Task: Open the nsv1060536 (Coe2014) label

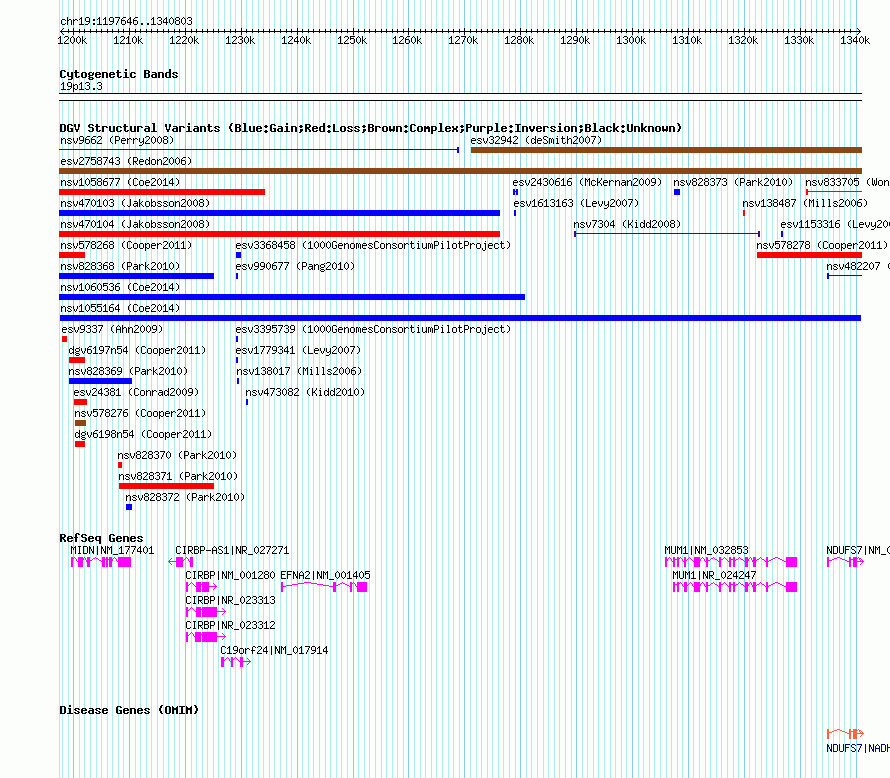Action: [x=120, y=287]
